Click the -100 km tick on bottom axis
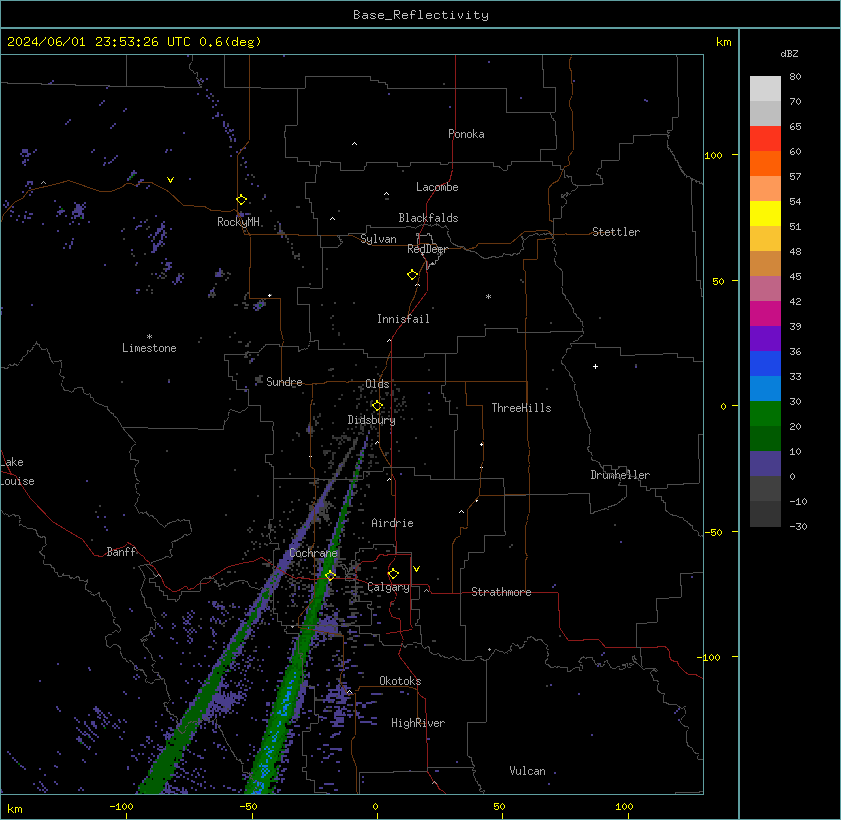Screen dimensions: 841x820 click(x=121, y=807)
